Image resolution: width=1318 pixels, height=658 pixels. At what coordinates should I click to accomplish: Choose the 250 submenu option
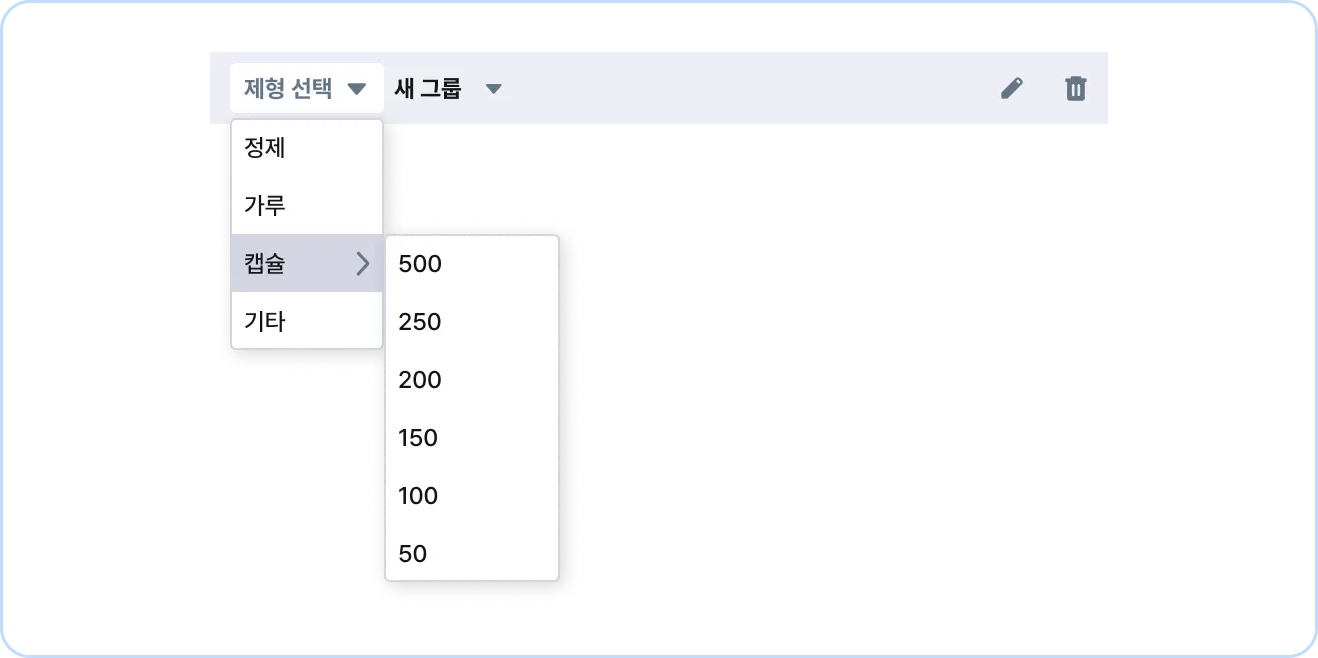coord(472,322)
